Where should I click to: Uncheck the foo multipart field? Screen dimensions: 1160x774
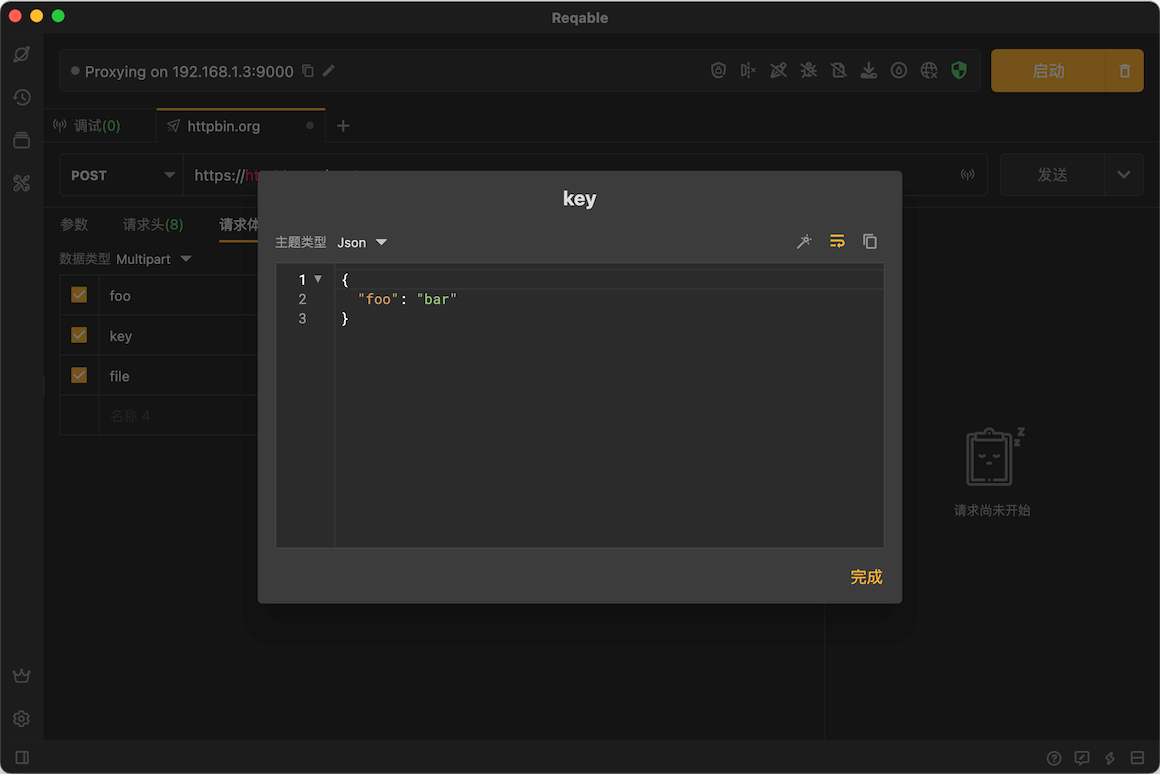(79, 295)
